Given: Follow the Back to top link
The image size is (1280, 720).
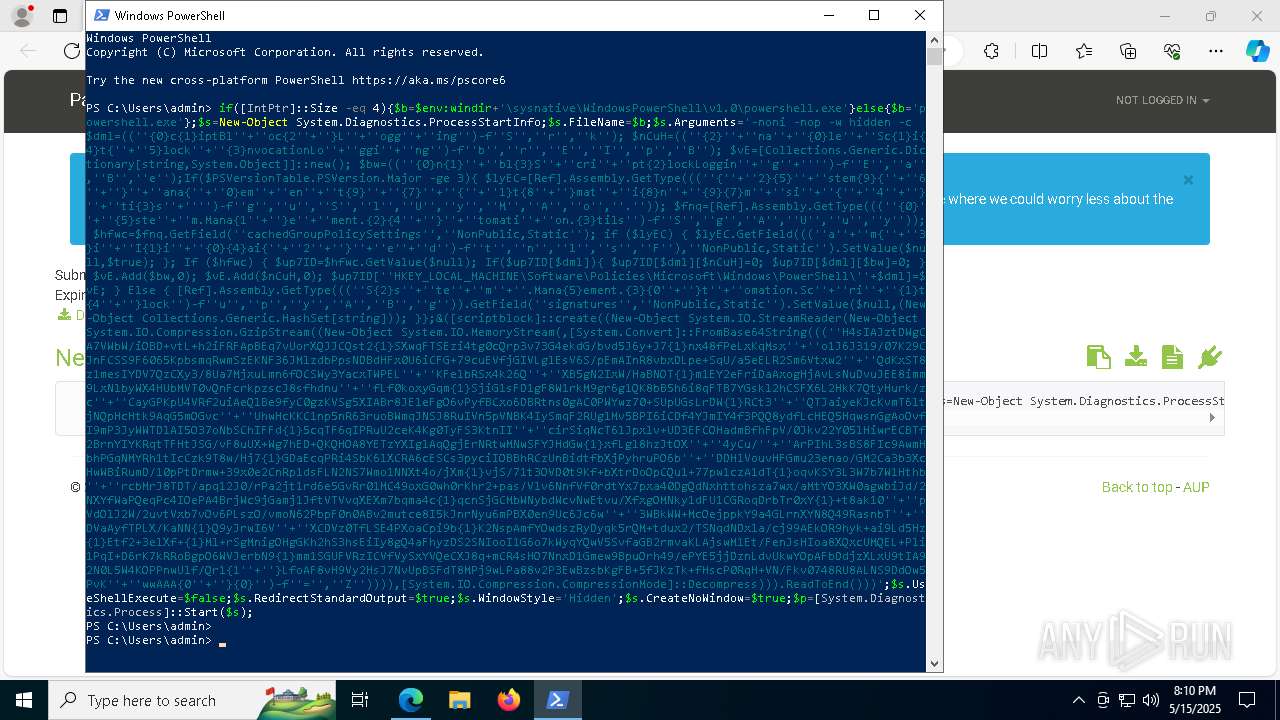Looking at the screenshot, I should point(1137,487).
